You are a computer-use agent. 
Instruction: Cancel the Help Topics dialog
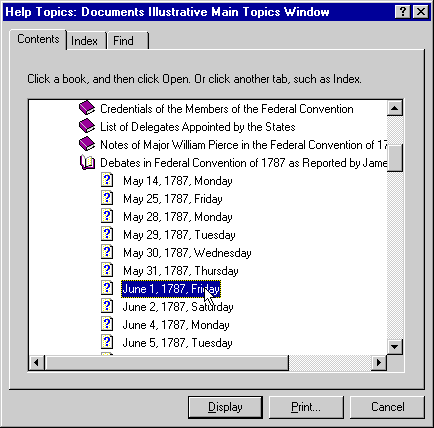(x=387, y=407)
